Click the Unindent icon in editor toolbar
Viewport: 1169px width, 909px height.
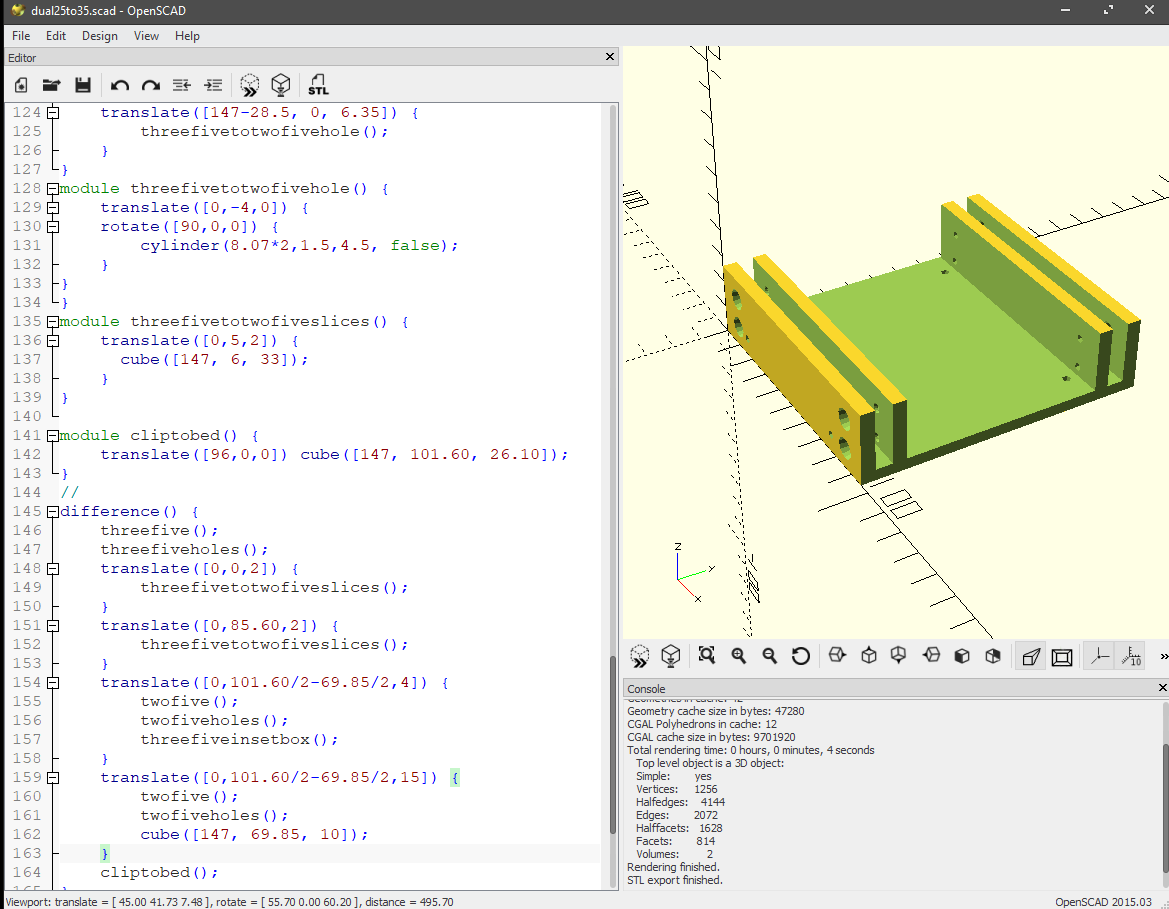pos(181,85)
